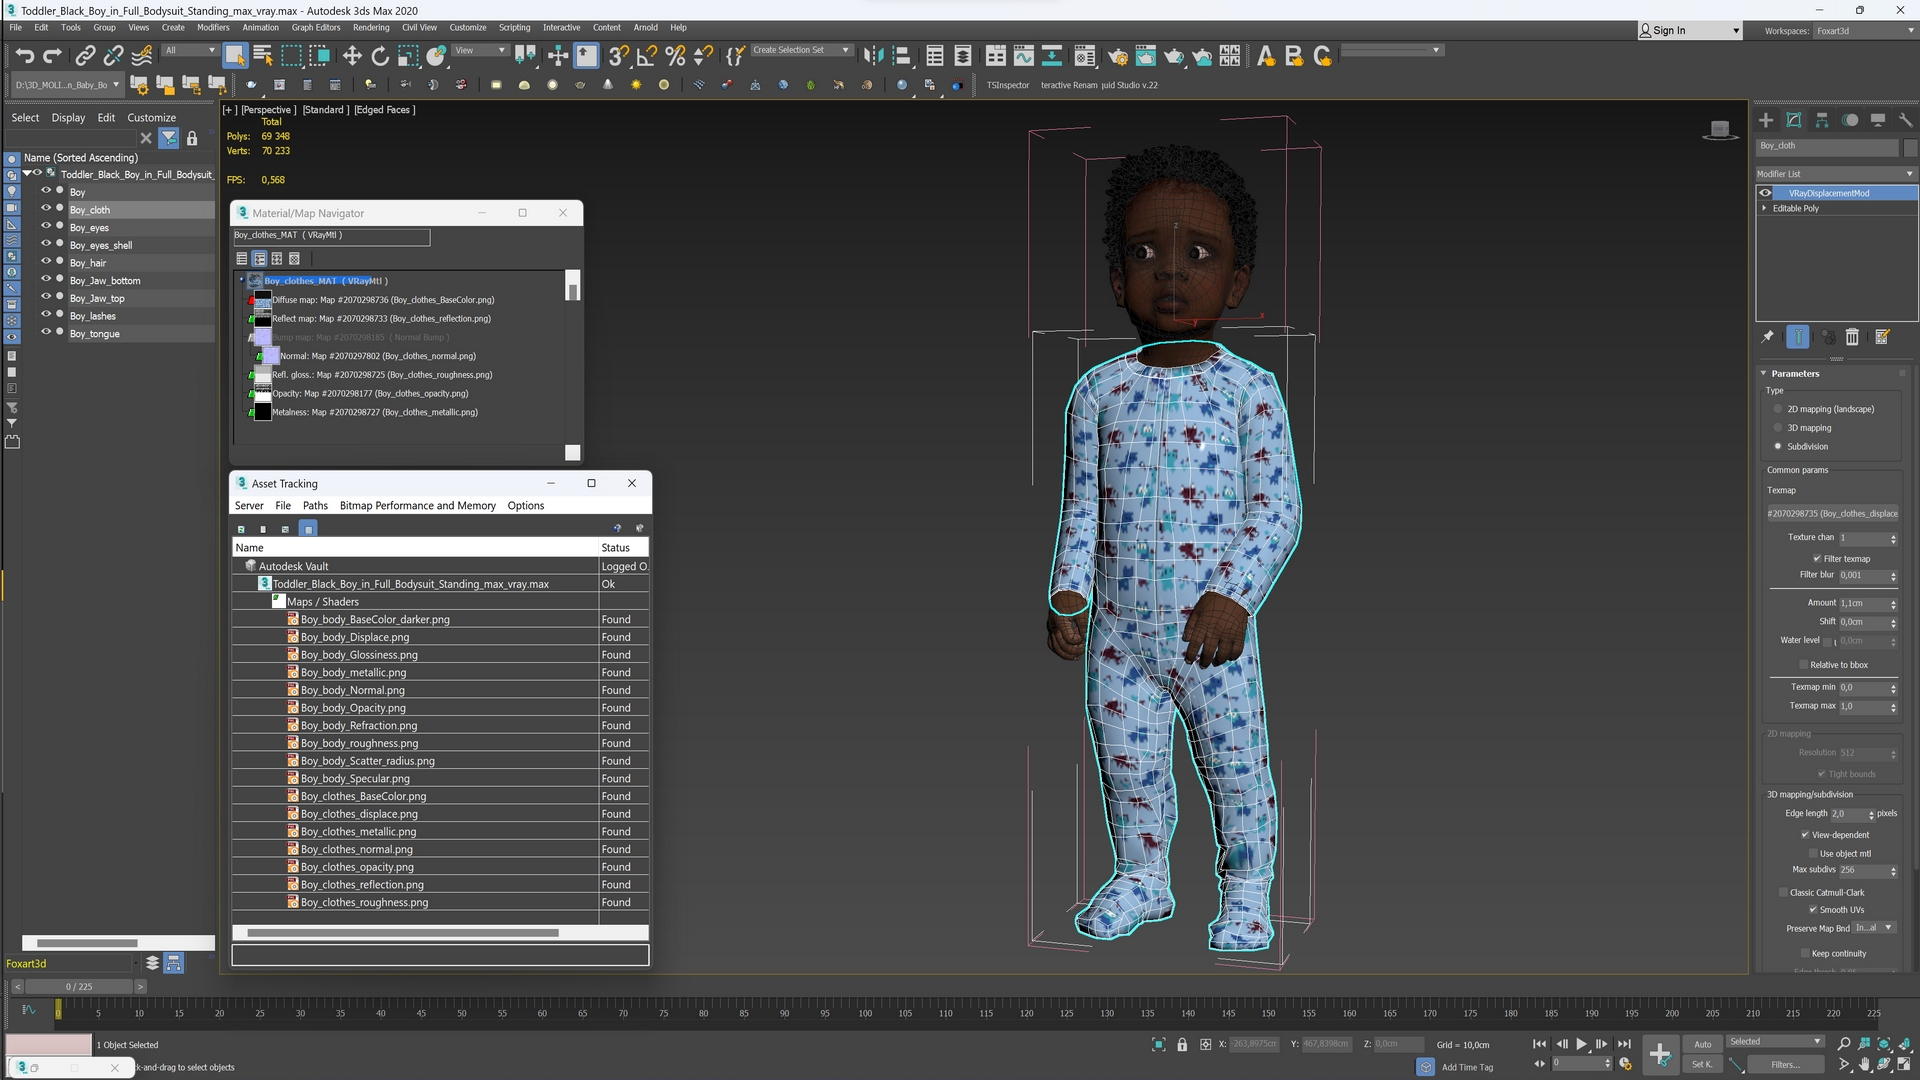Switch to the Motion command panel
This screenshot has width=1920, height=1080.
click(1850, 120)
